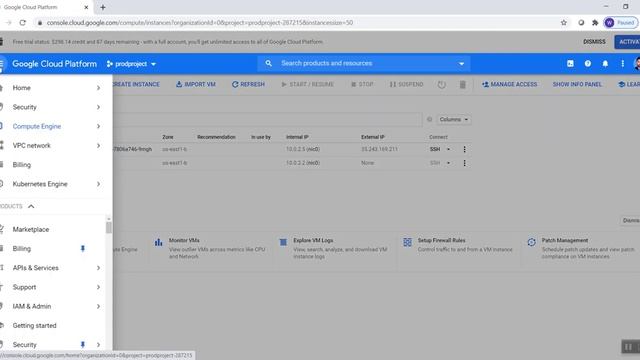Expand Compute Engine submenu chevron
The width and height of the screenshot is (640, 360).
tap(98, 127)
